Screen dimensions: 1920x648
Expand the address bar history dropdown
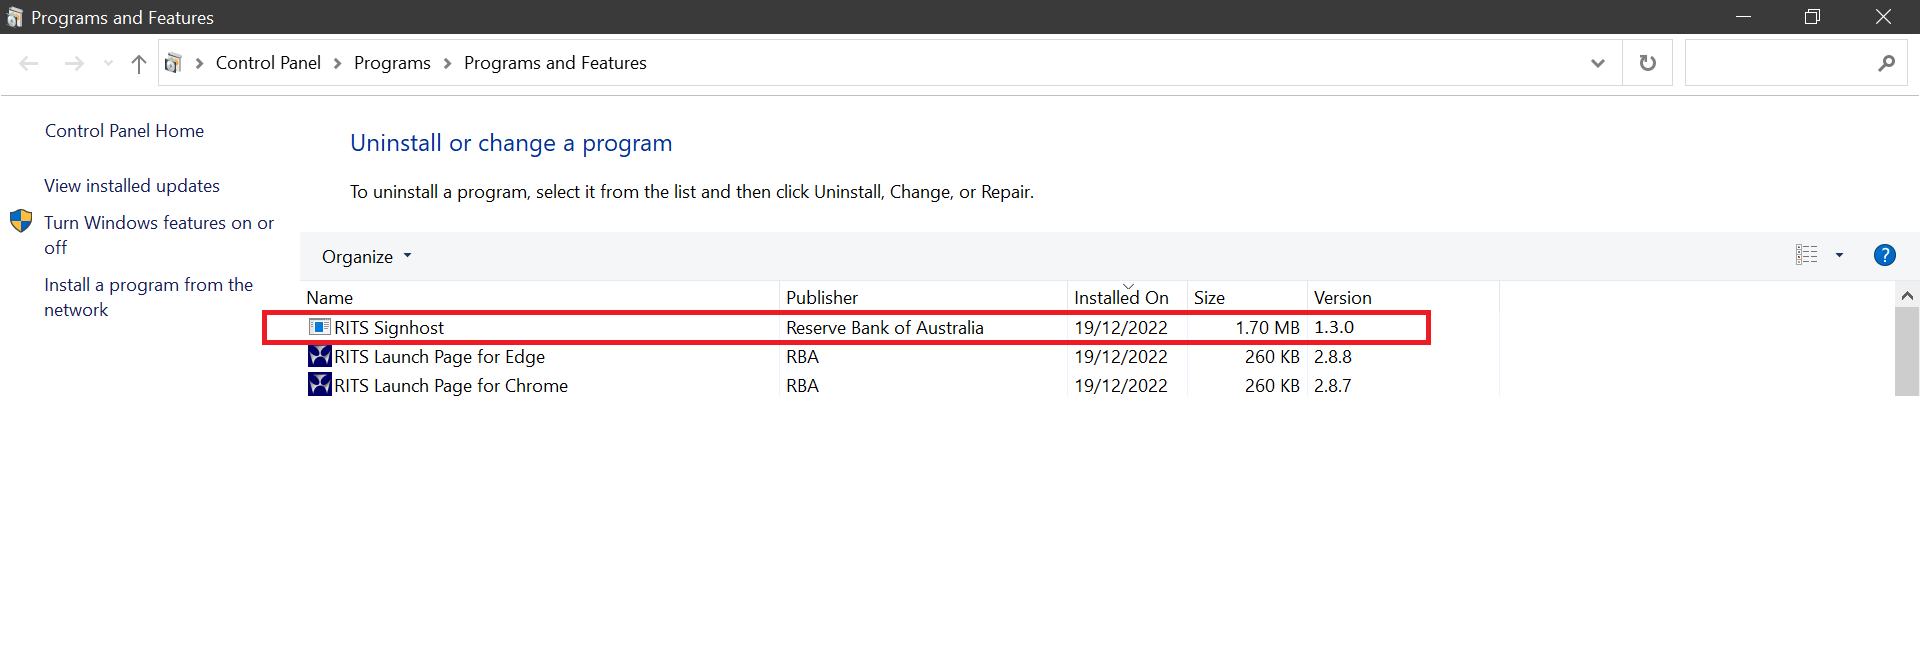tap(1597, 63)
